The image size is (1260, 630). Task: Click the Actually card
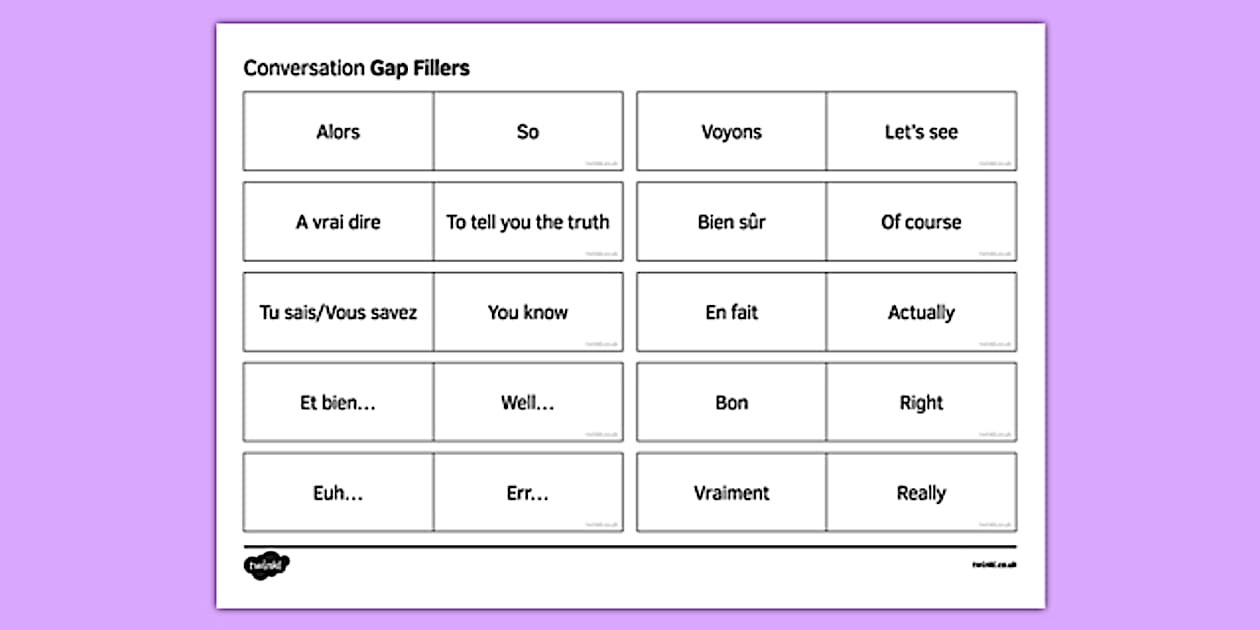pyautogui.click(x=921, y=312)
